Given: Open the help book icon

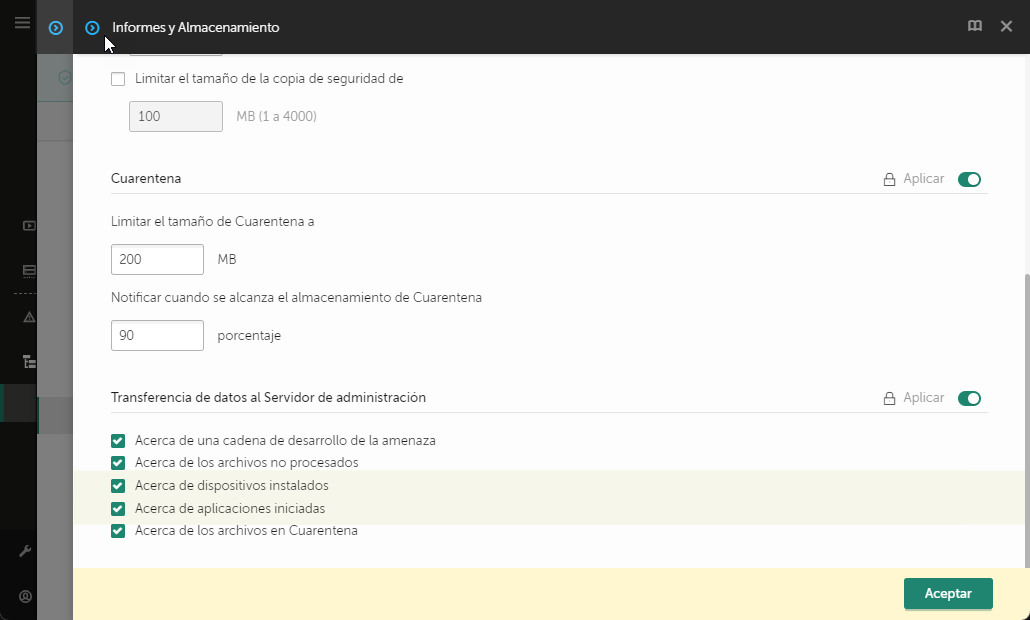Looking at the screenshot, I should 974,27.
